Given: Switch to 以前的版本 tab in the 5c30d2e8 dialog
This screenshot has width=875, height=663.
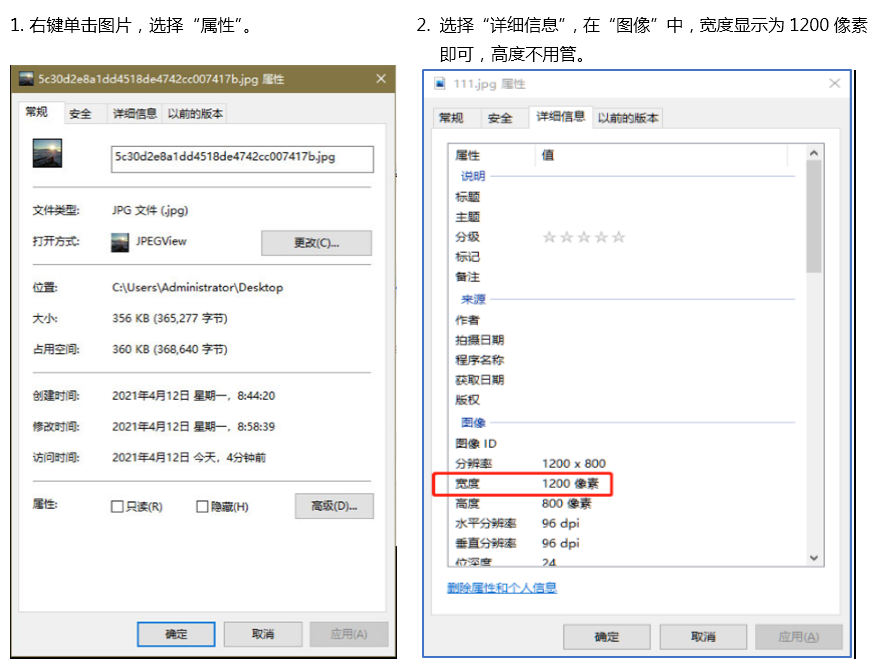Looking at the screenshot, I should pos(195,114).
